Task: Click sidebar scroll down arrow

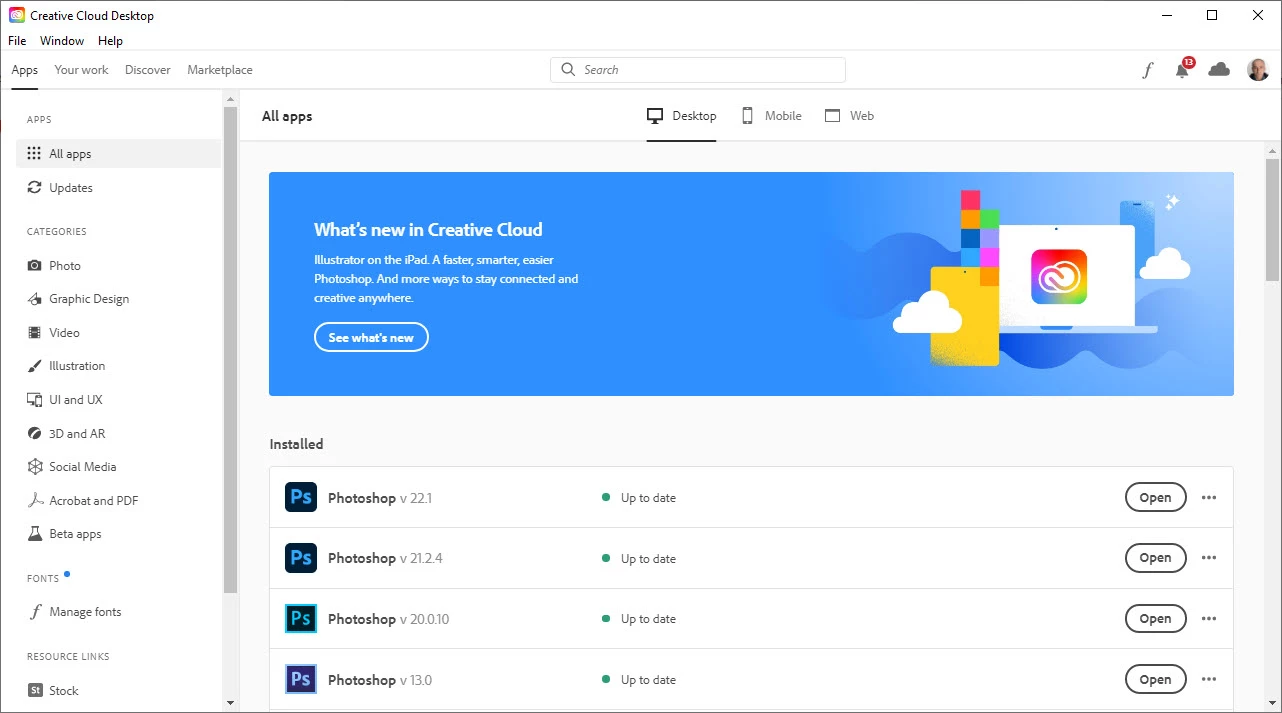Action: [231, 703]
